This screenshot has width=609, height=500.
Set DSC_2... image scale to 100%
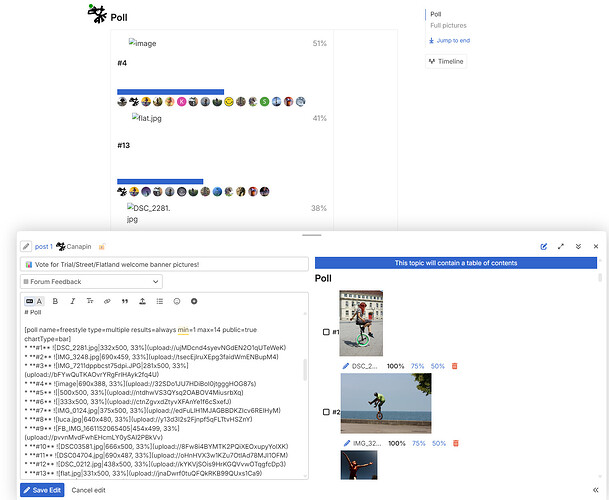pyautogui.click(x=395, y=366)
